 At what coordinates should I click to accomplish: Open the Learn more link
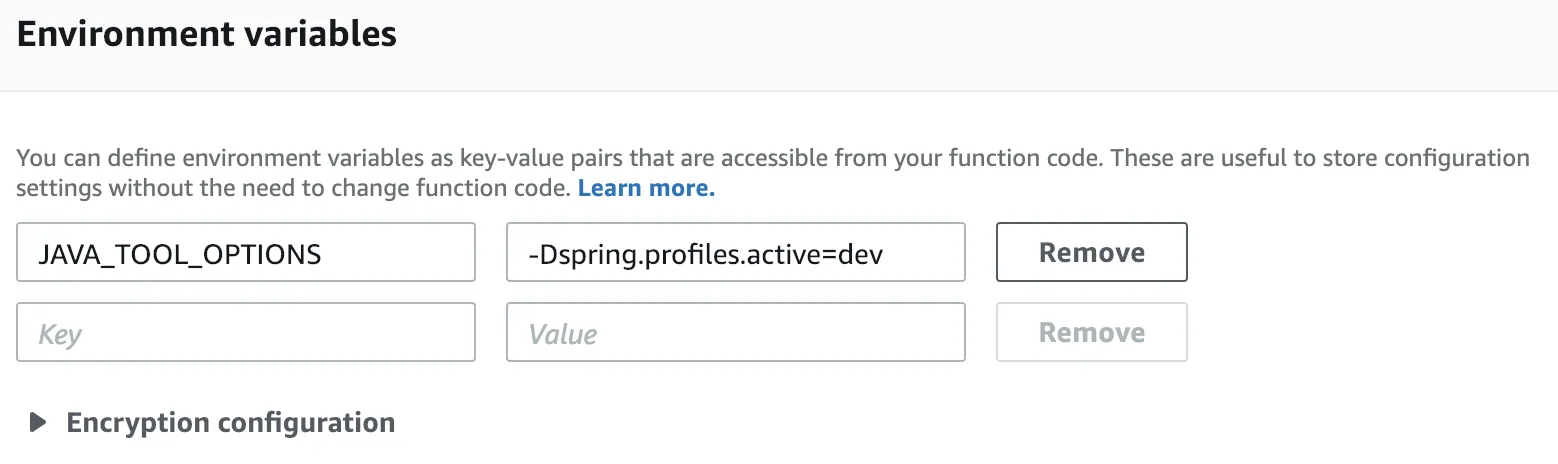(646, 188)
